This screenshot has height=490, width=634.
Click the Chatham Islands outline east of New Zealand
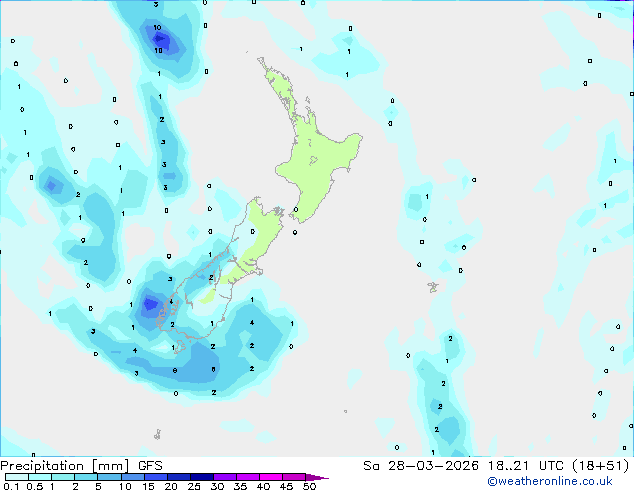tap(433, 287)
